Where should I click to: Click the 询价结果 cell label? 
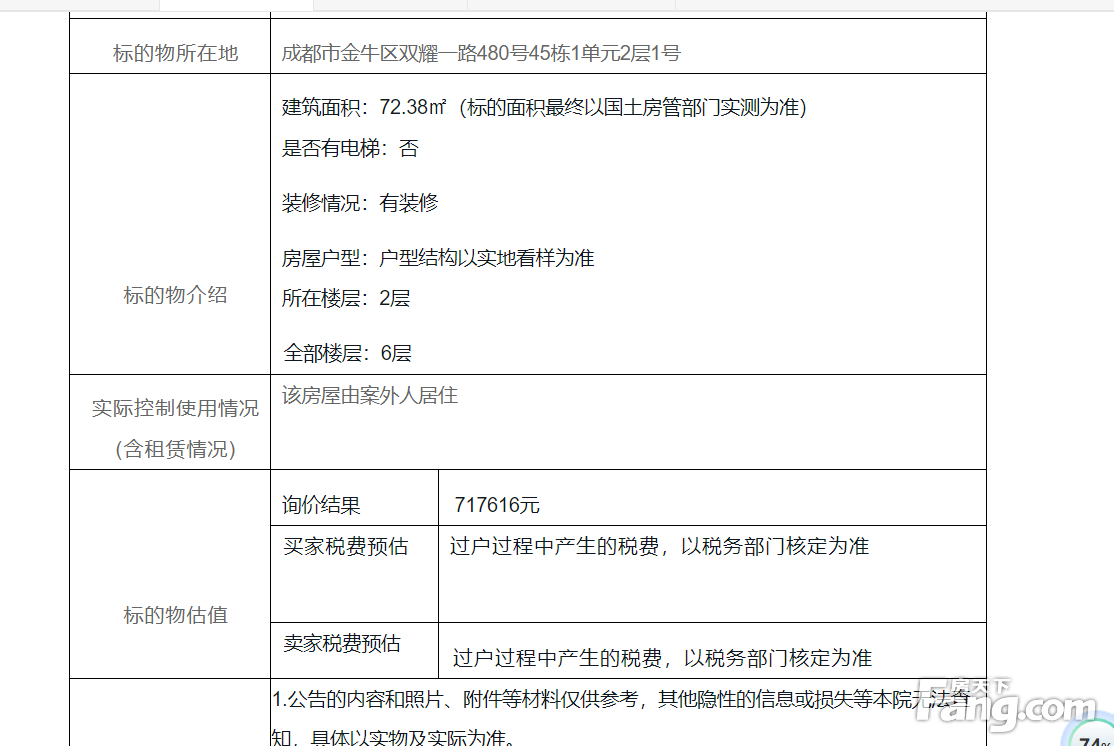321,505
